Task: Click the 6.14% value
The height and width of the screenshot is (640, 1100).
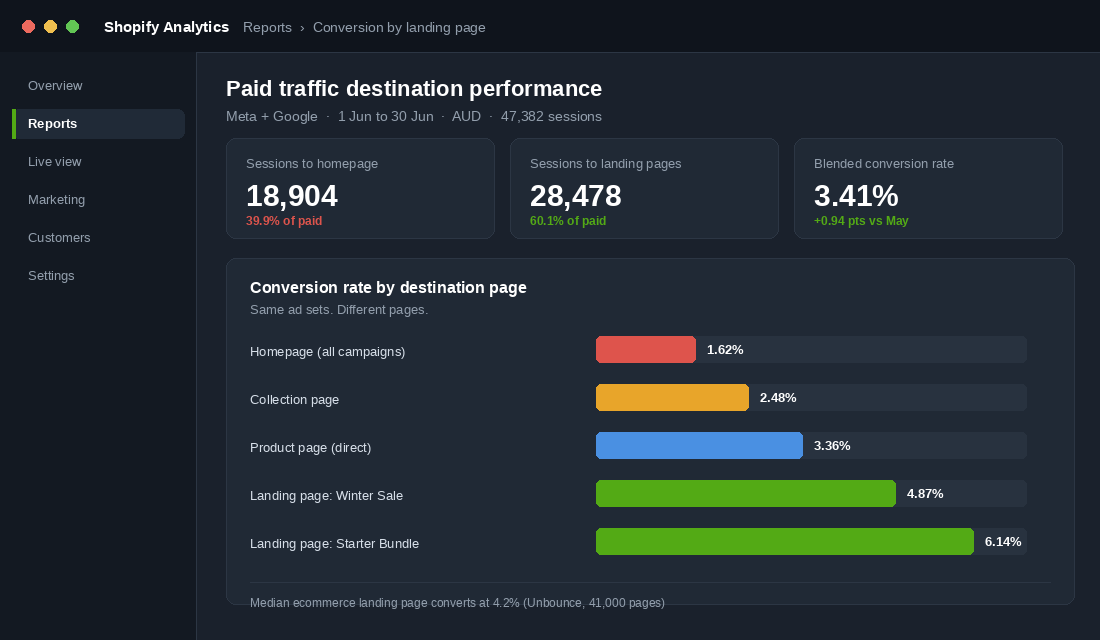Action: click(1003, 542)
